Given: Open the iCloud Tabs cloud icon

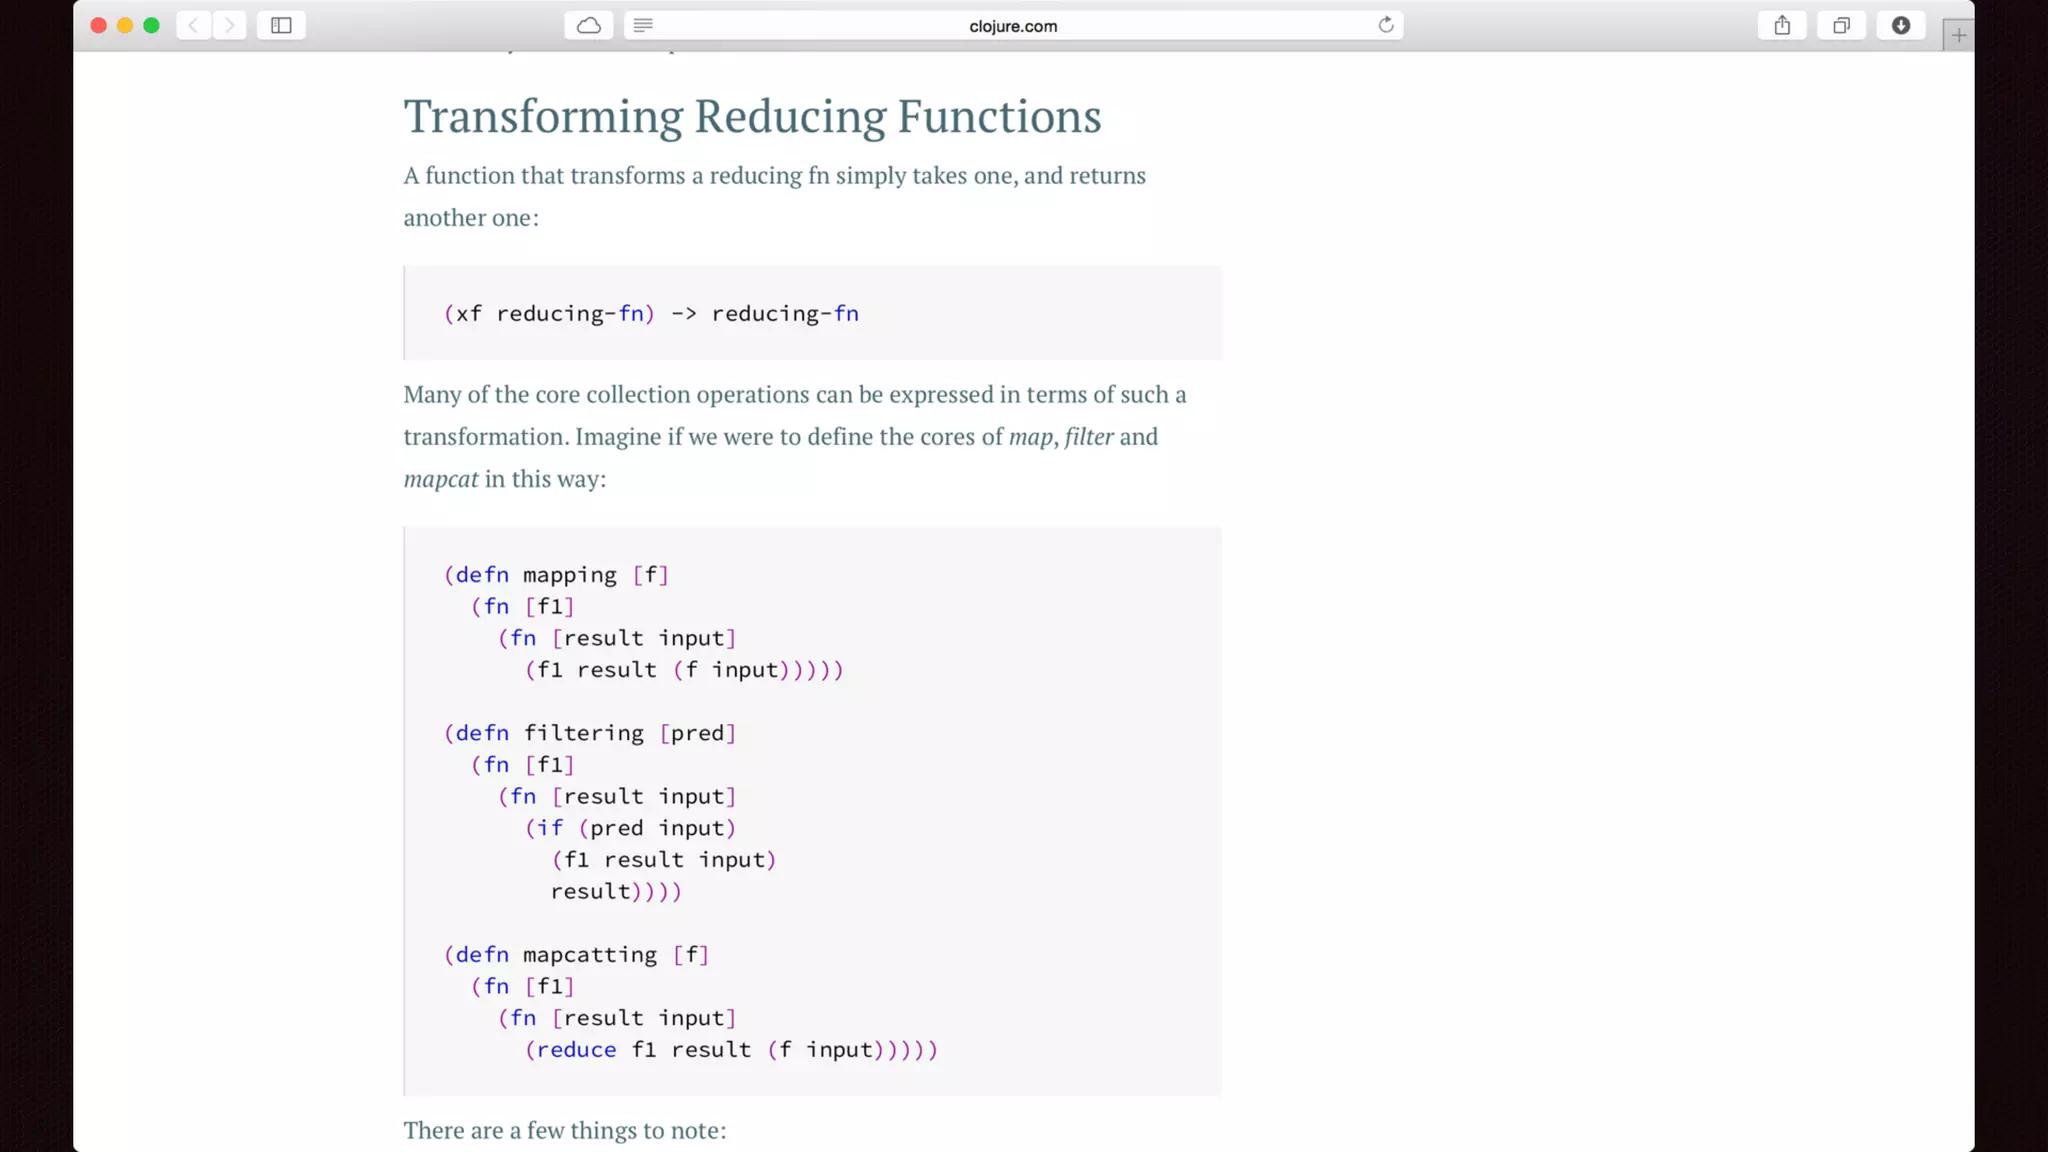Looking at the screenshot, I should 589,26.
